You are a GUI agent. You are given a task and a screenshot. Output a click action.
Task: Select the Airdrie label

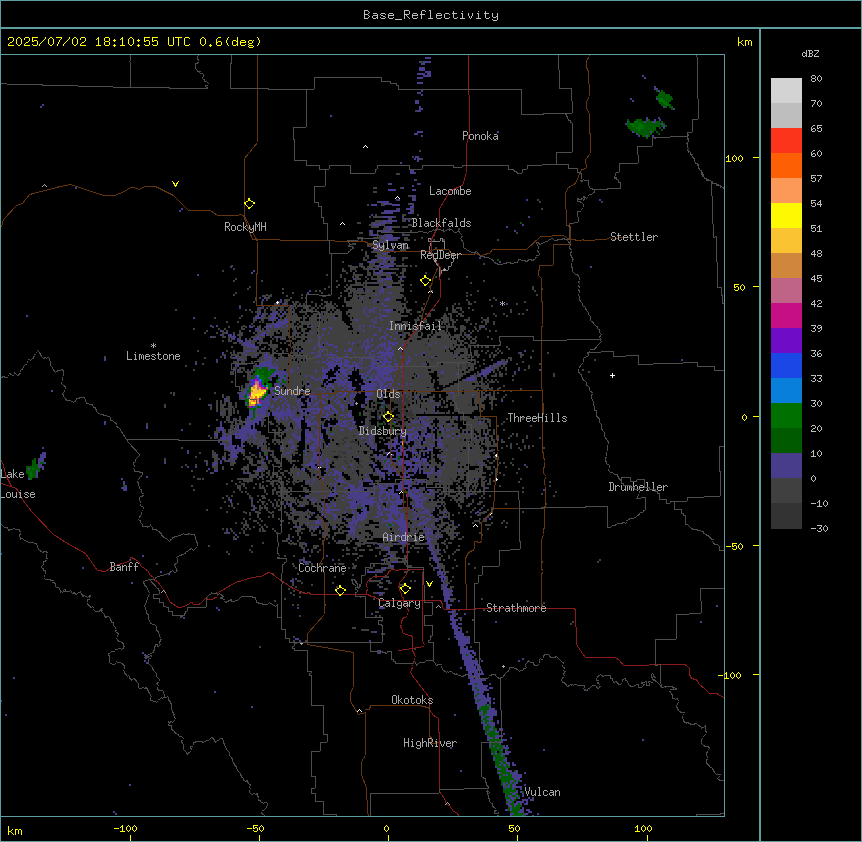pyautogui.click(x=404, y=537)
